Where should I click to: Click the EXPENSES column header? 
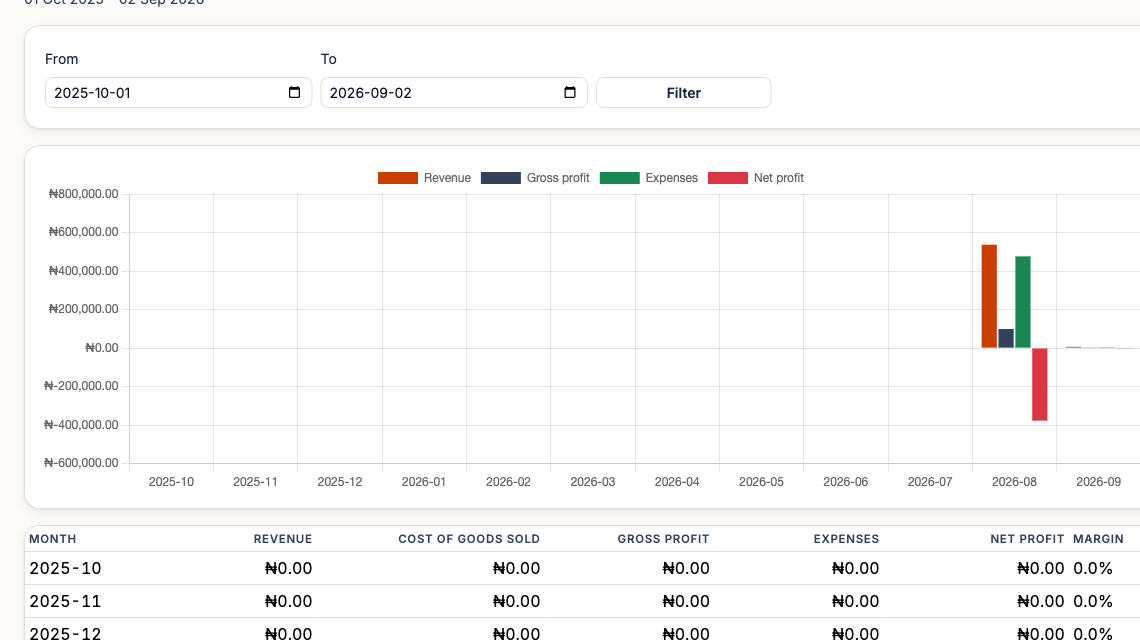pos(846,539)
